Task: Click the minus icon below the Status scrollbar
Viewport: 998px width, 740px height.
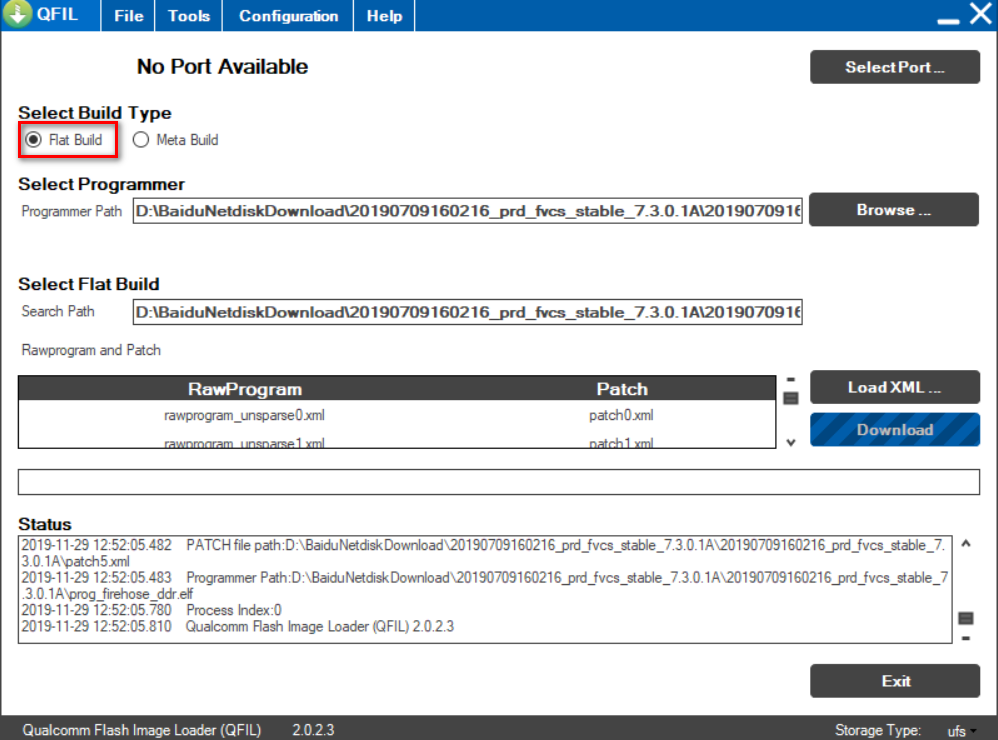Action: 966,637
